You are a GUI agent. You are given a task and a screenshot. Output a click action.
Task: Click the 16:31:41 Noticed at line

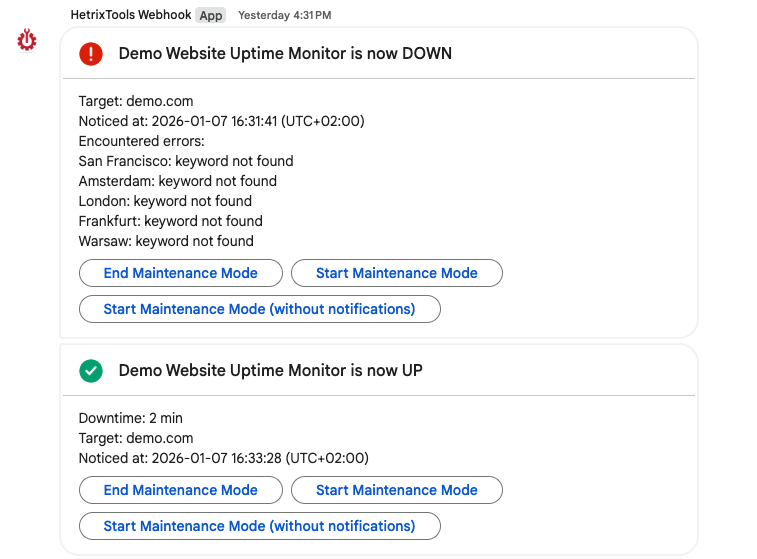221,121
